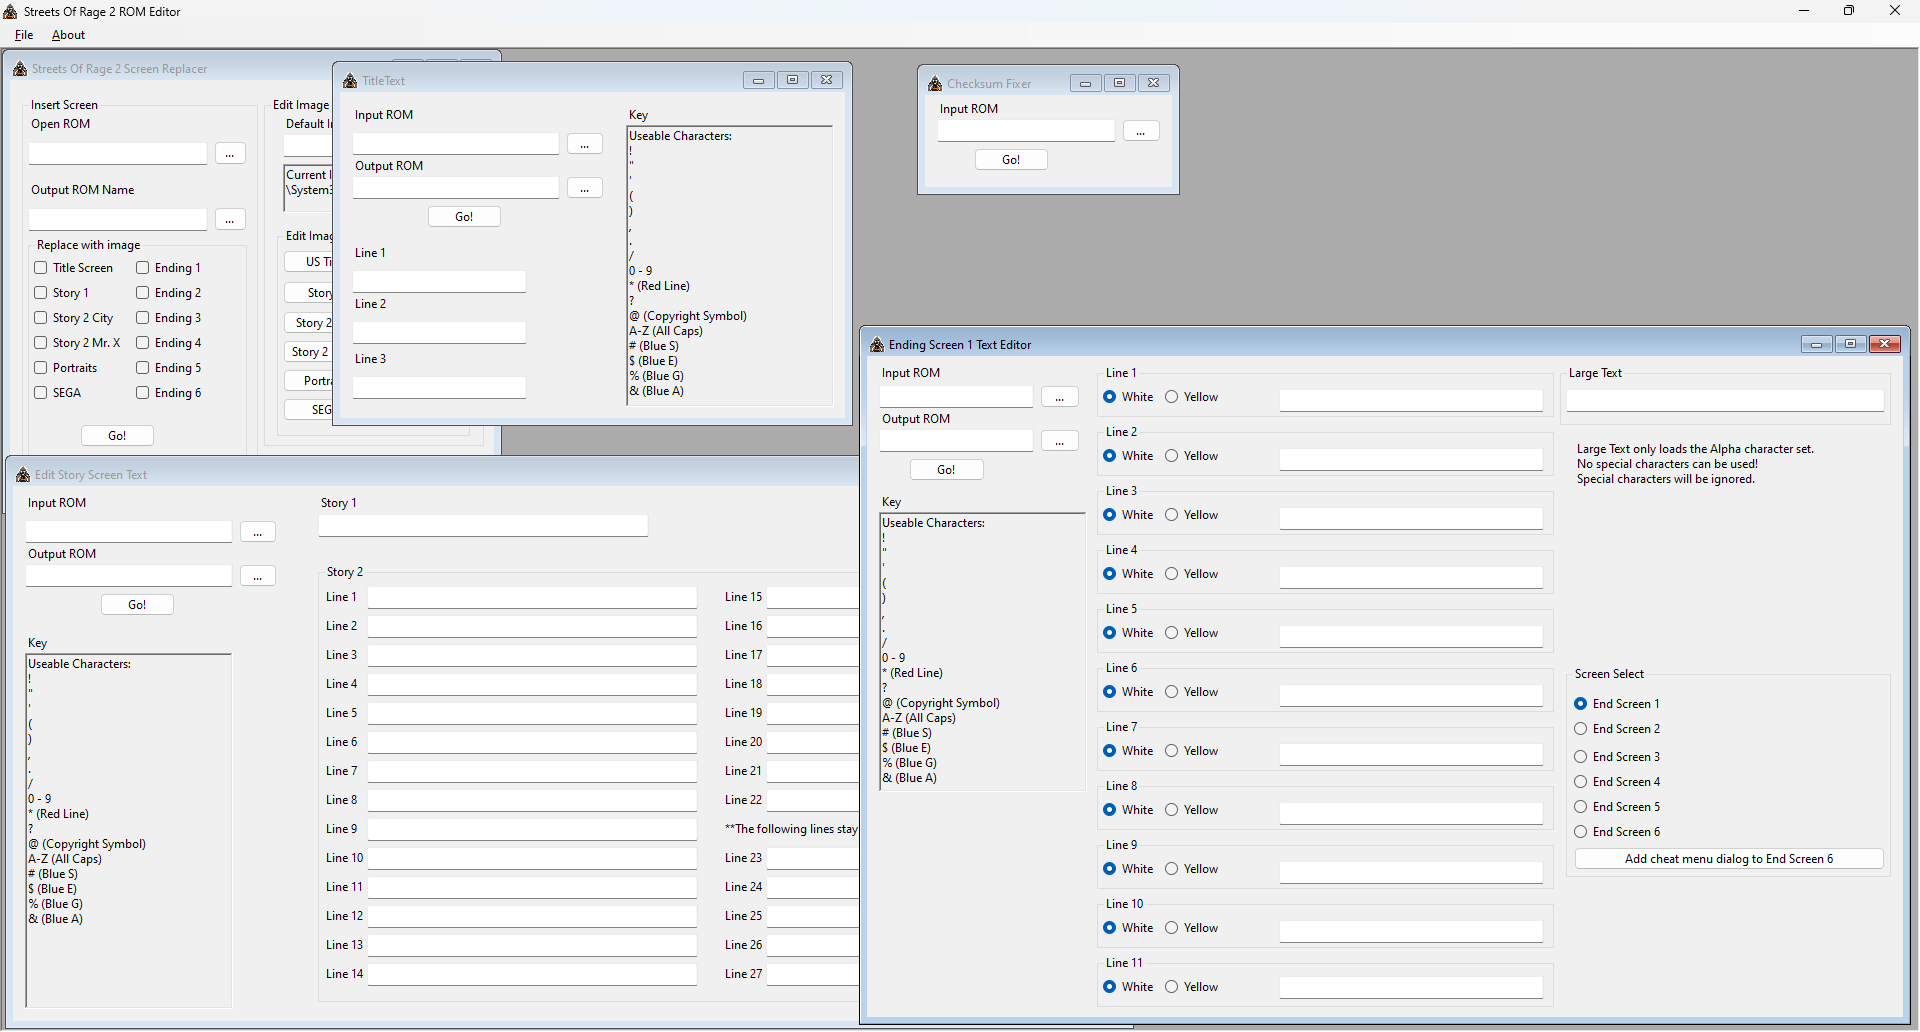Browse for Input ROM in Ending Screen Editor

coord(1060,397)
